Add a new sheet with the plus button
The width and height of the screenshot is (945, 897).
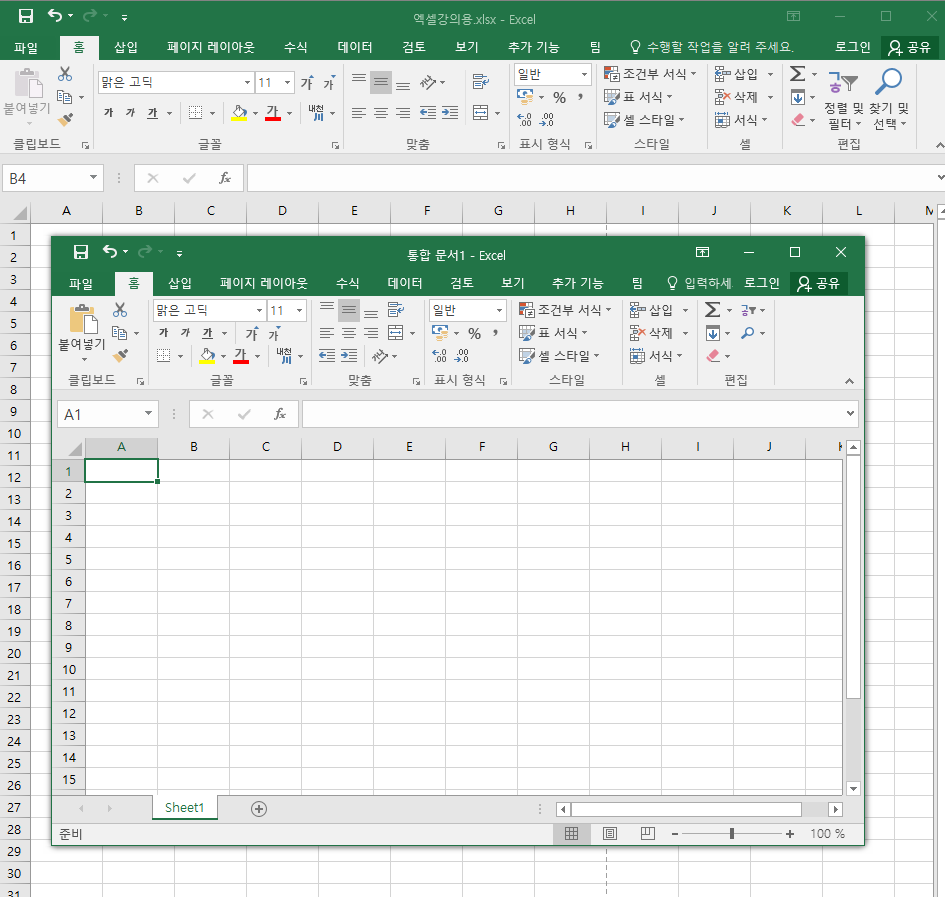pyautogui.click(x=259, y=809)
